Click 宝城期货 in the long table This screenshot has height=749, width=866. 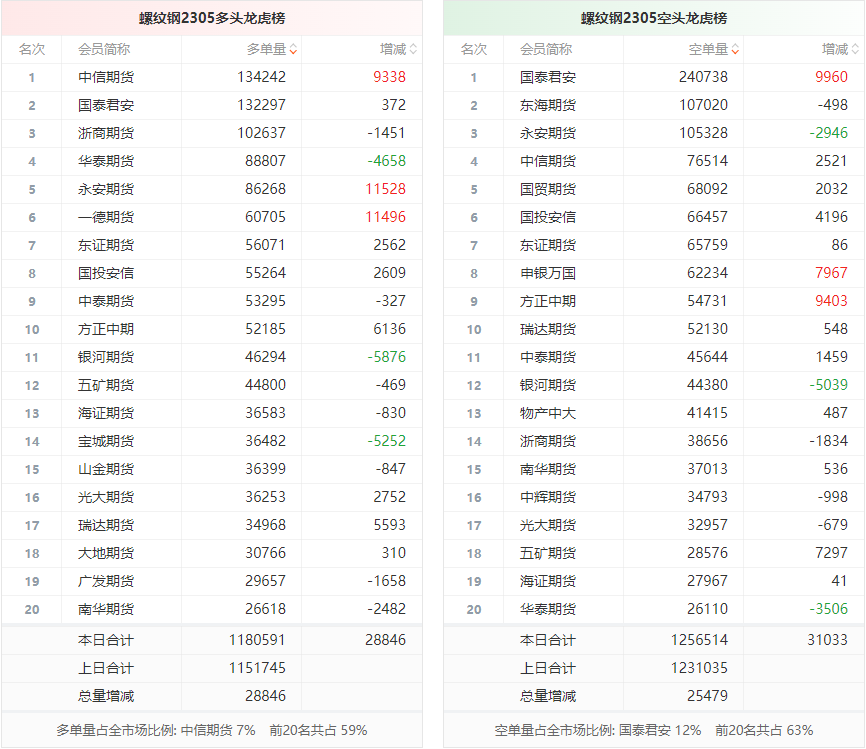click(106, 441)
